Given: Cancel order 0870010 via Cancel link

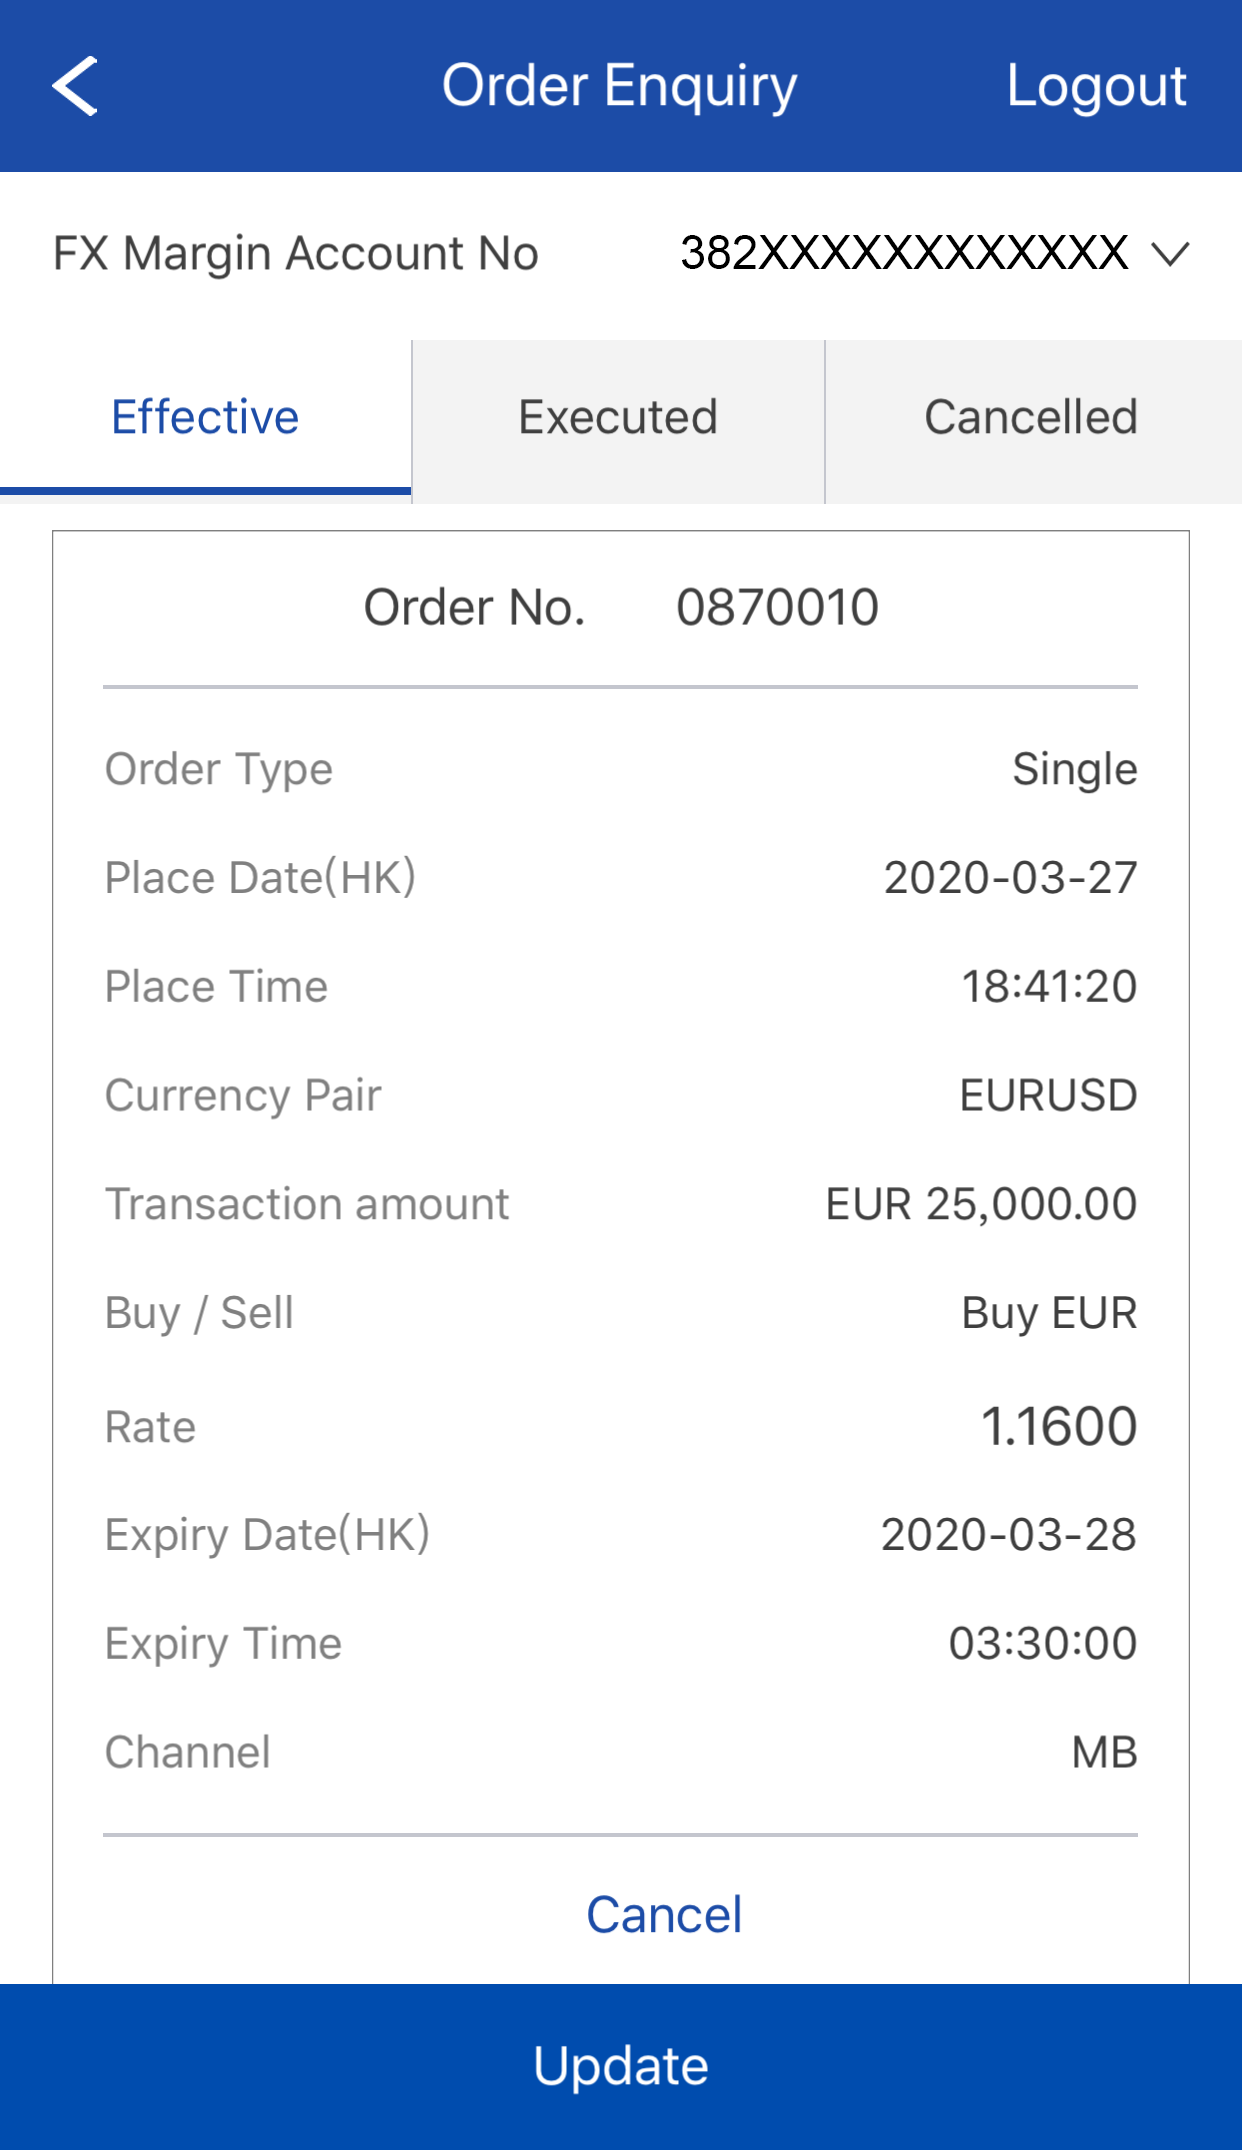Looking at the screenshot, I should coord(664,1916).
